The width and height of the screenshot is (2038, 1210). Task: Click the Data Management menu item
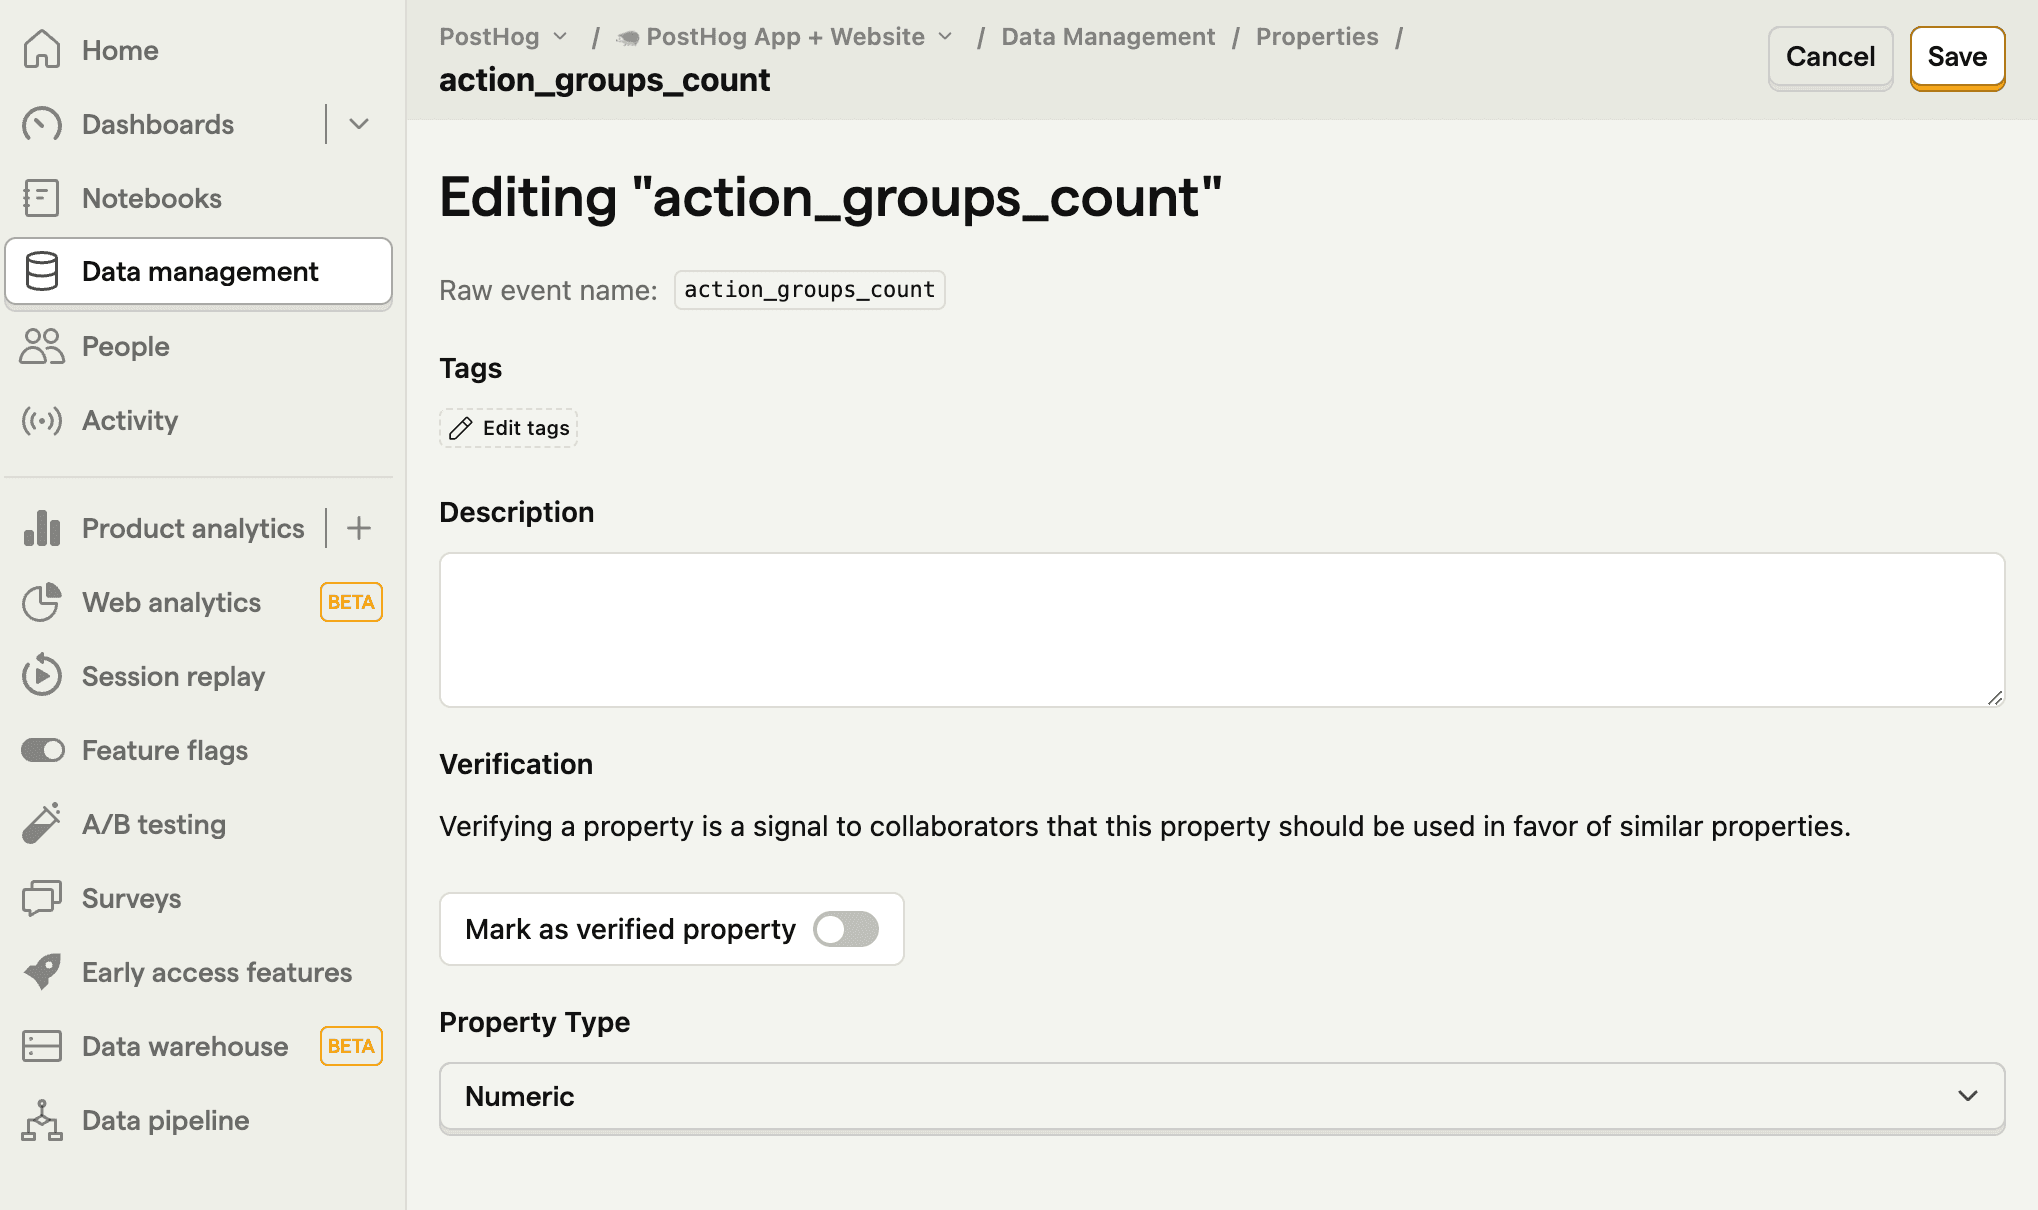200,271
